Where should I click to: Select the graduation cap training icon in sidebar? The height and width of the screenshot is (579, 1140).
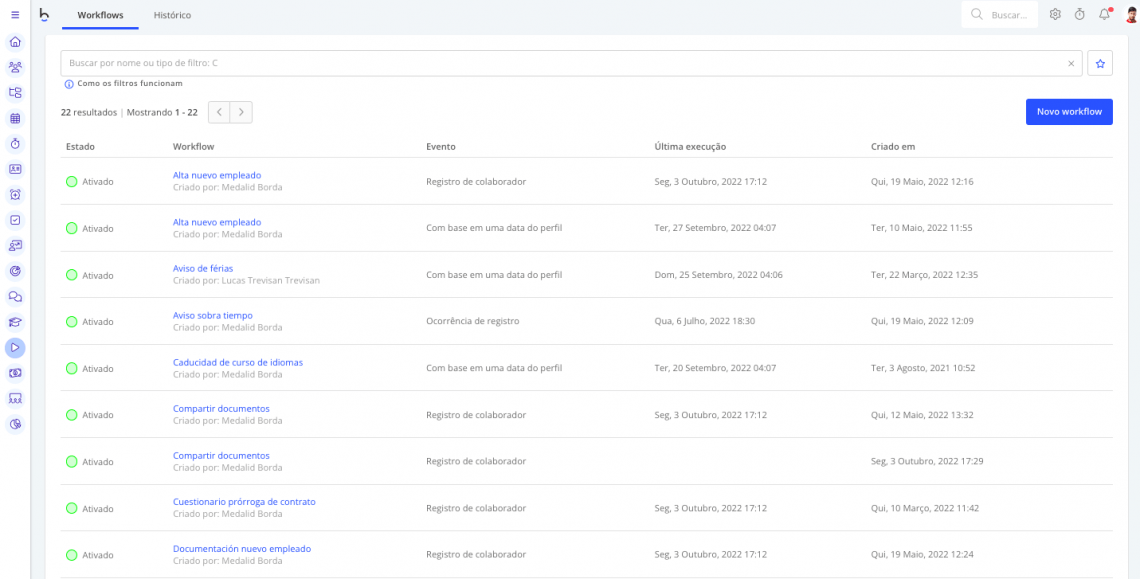pyautogui.click(x=14, y=321)
